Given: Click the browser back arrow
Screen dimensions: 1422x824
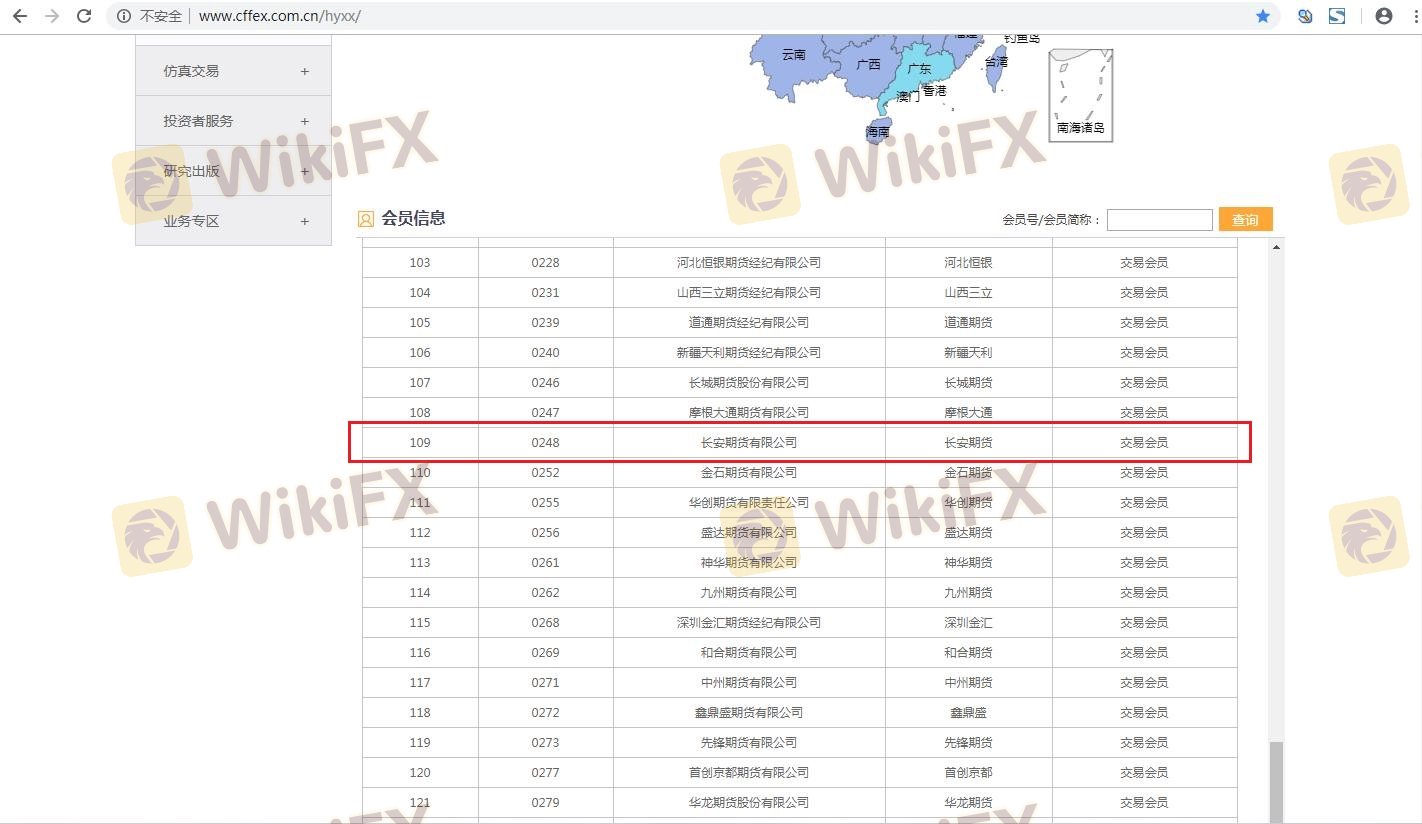Looking at the screenshot, I should pyautogui.click(x=20, y=16).
